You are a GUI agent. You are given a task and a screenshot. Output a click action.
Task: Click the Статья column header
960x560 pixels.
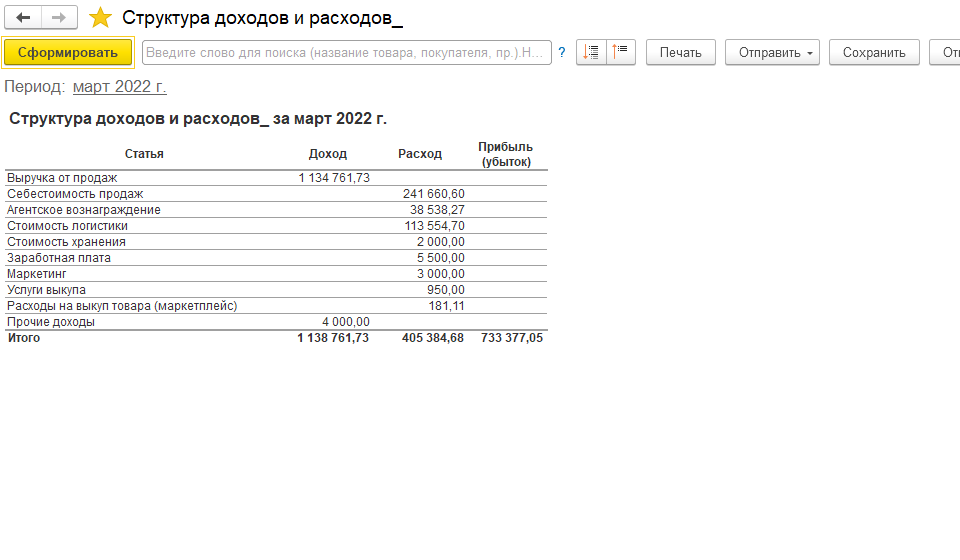pos(144,154)
